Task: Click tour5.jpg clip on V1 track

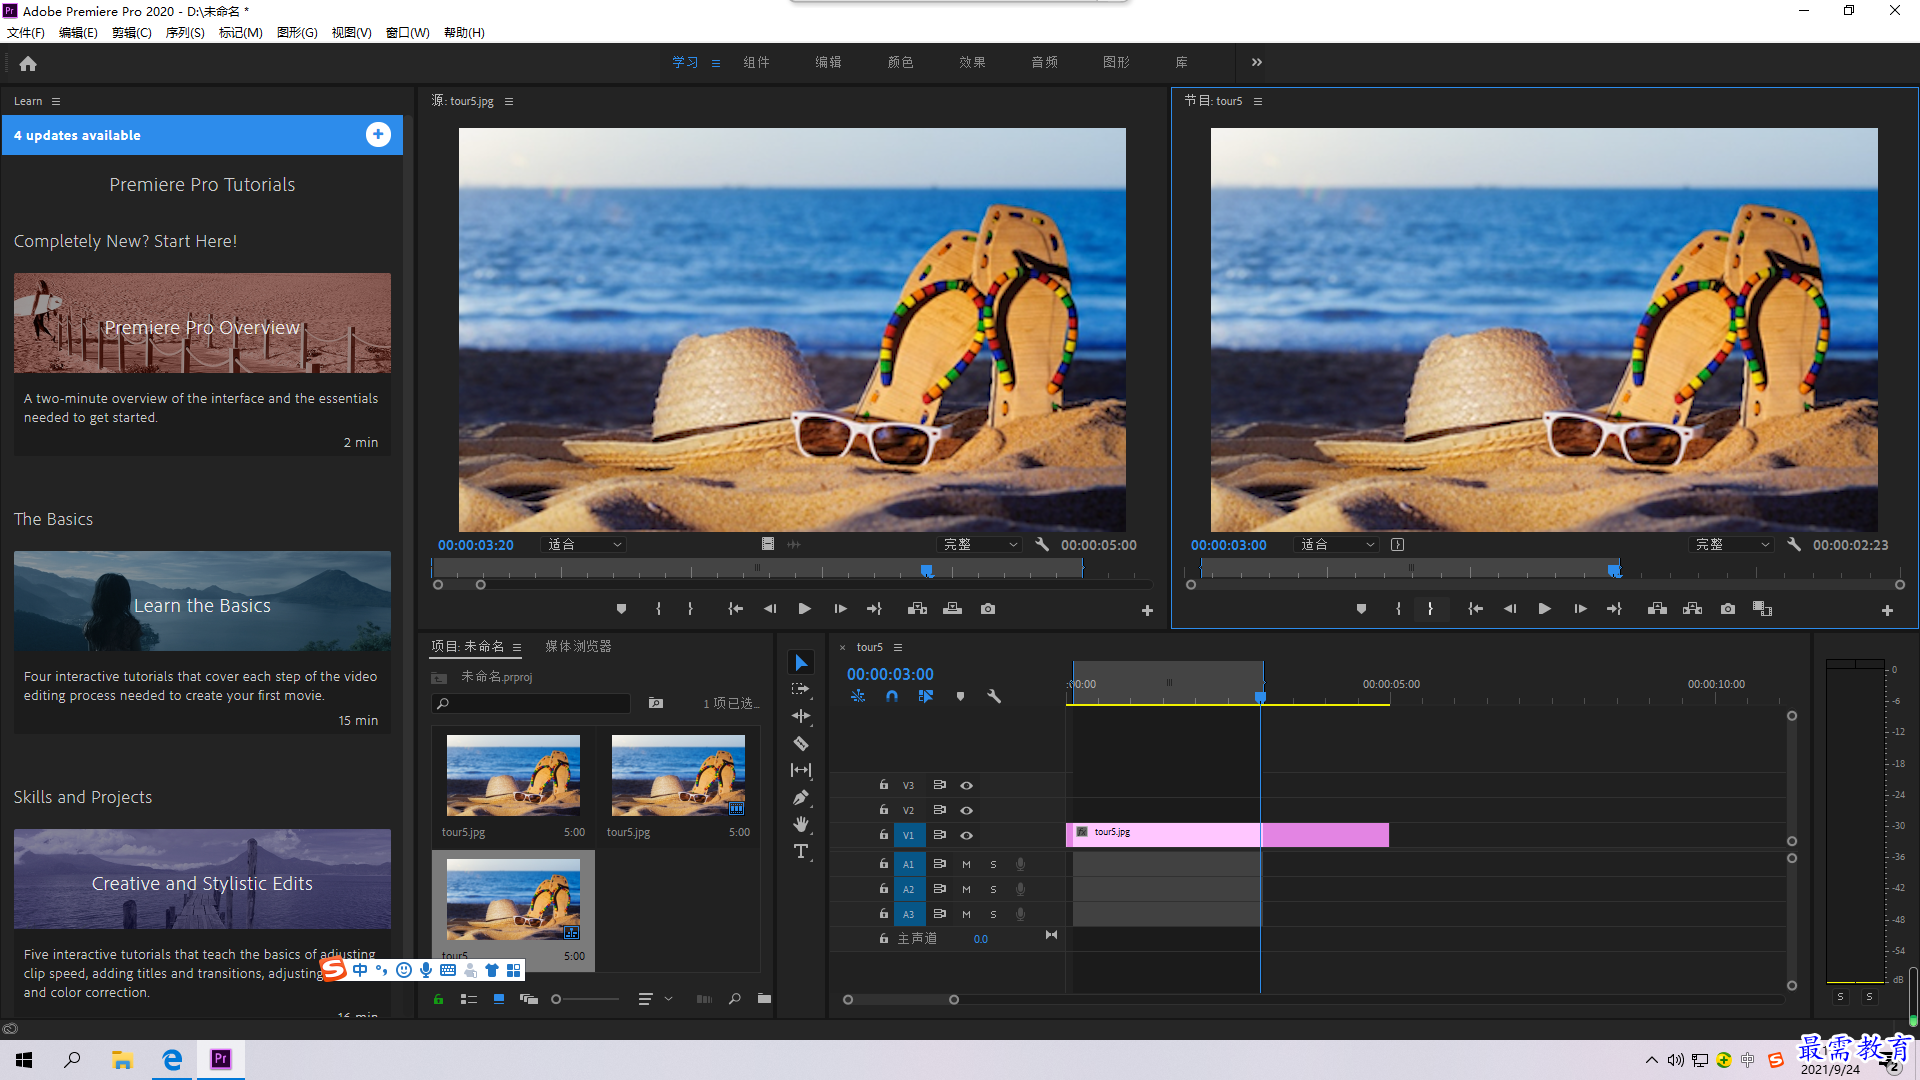Action: point(1228,834)
